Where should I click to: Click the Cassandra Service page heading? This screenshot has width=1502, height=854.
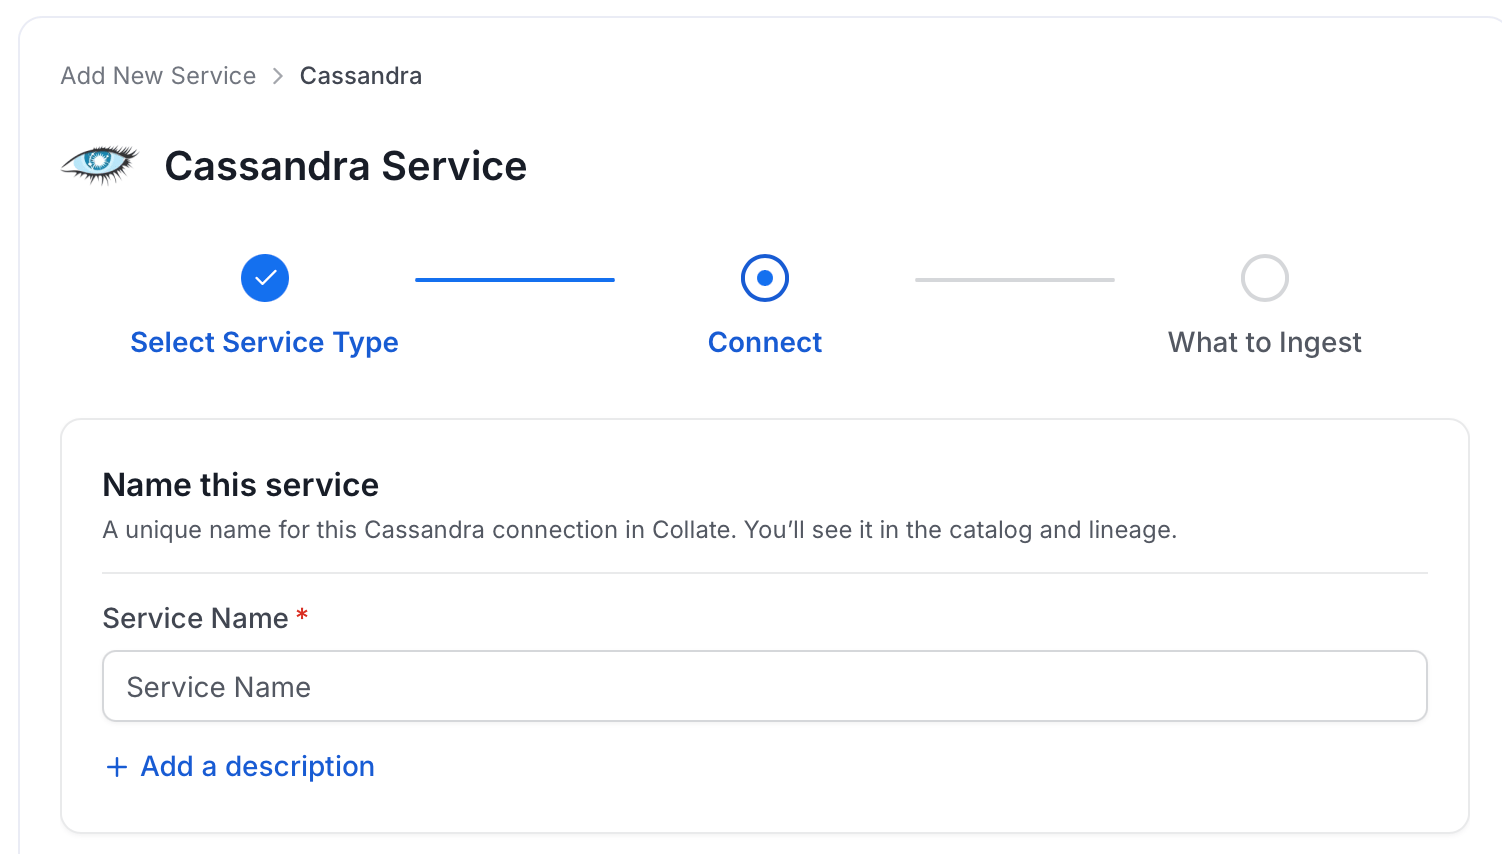coord(346,166)
